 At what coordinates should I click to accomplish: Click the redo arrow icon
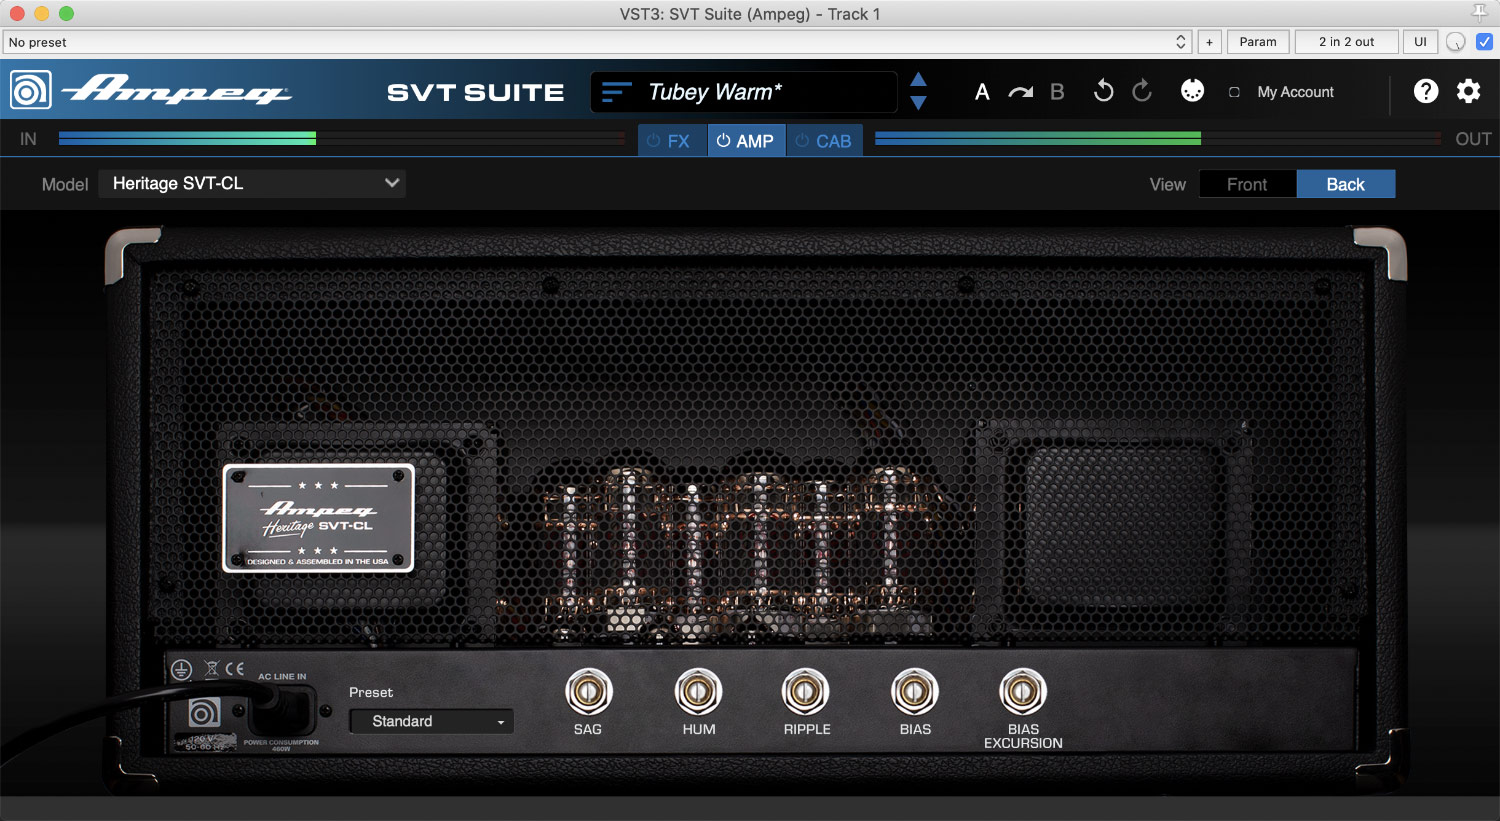1142,91
